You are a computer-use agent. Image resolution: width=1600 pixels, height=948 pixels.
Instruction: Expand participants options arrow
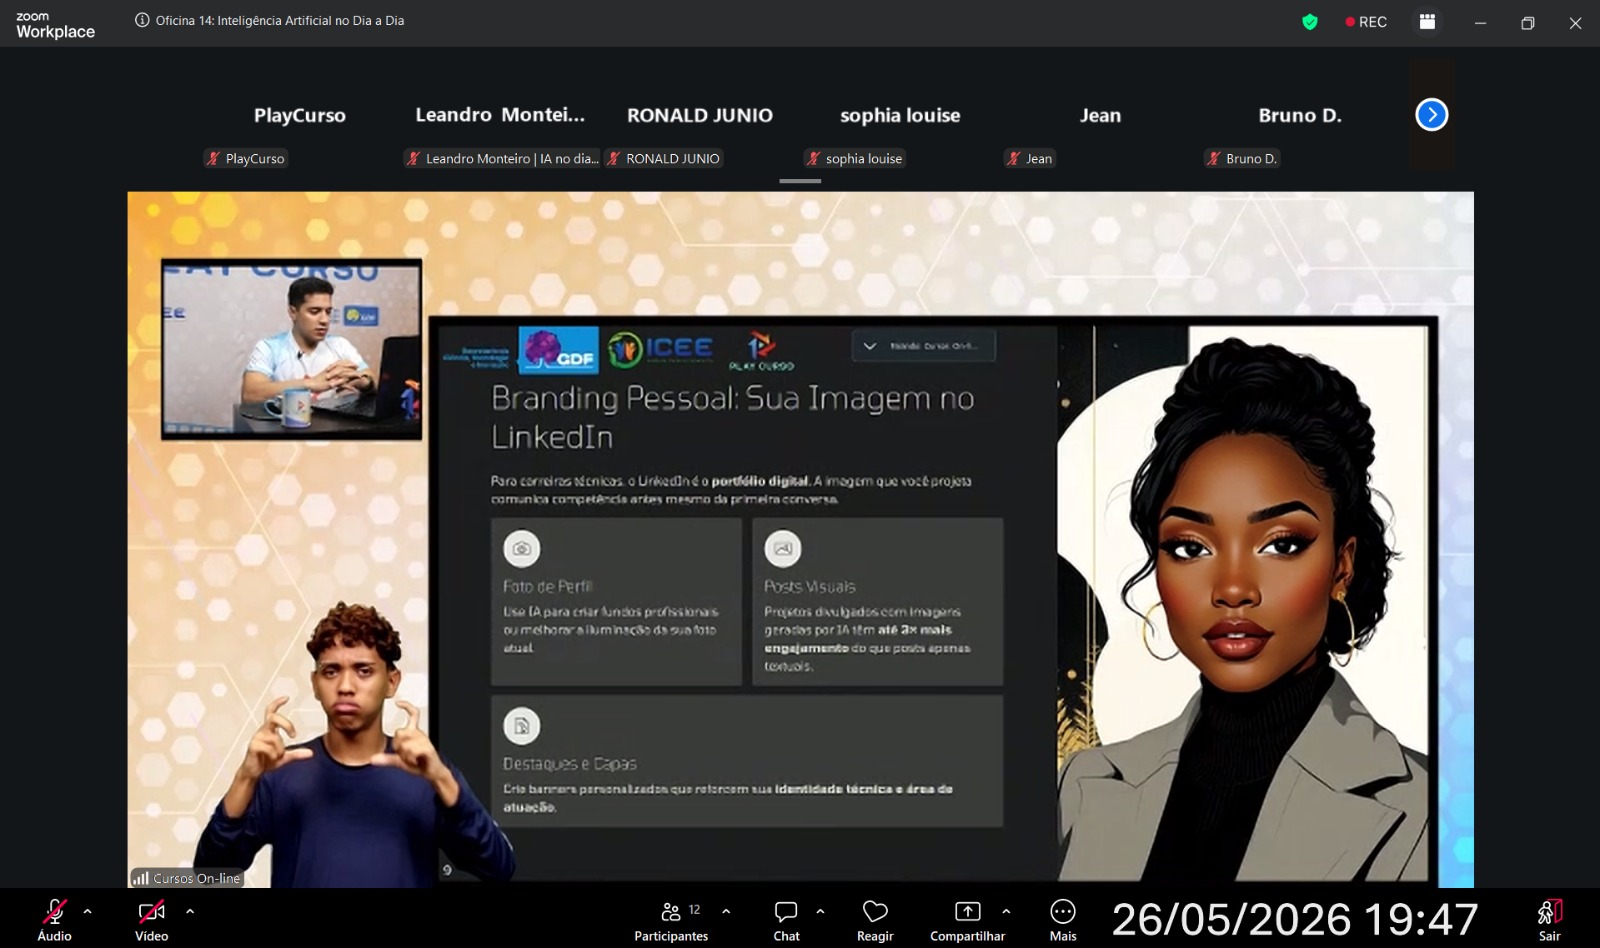pos(726,912)
